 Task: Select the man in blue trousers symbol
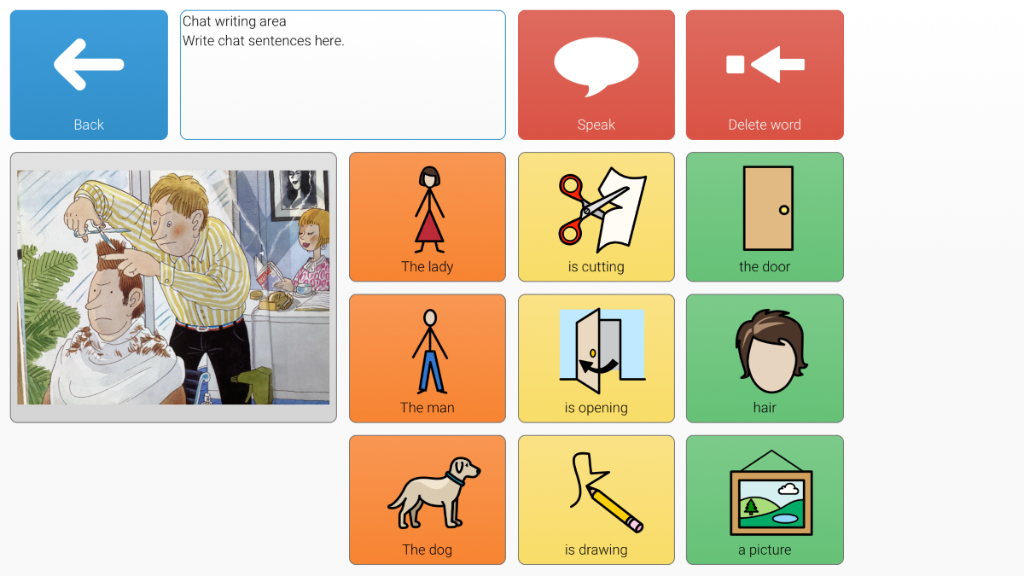(429, 351)
